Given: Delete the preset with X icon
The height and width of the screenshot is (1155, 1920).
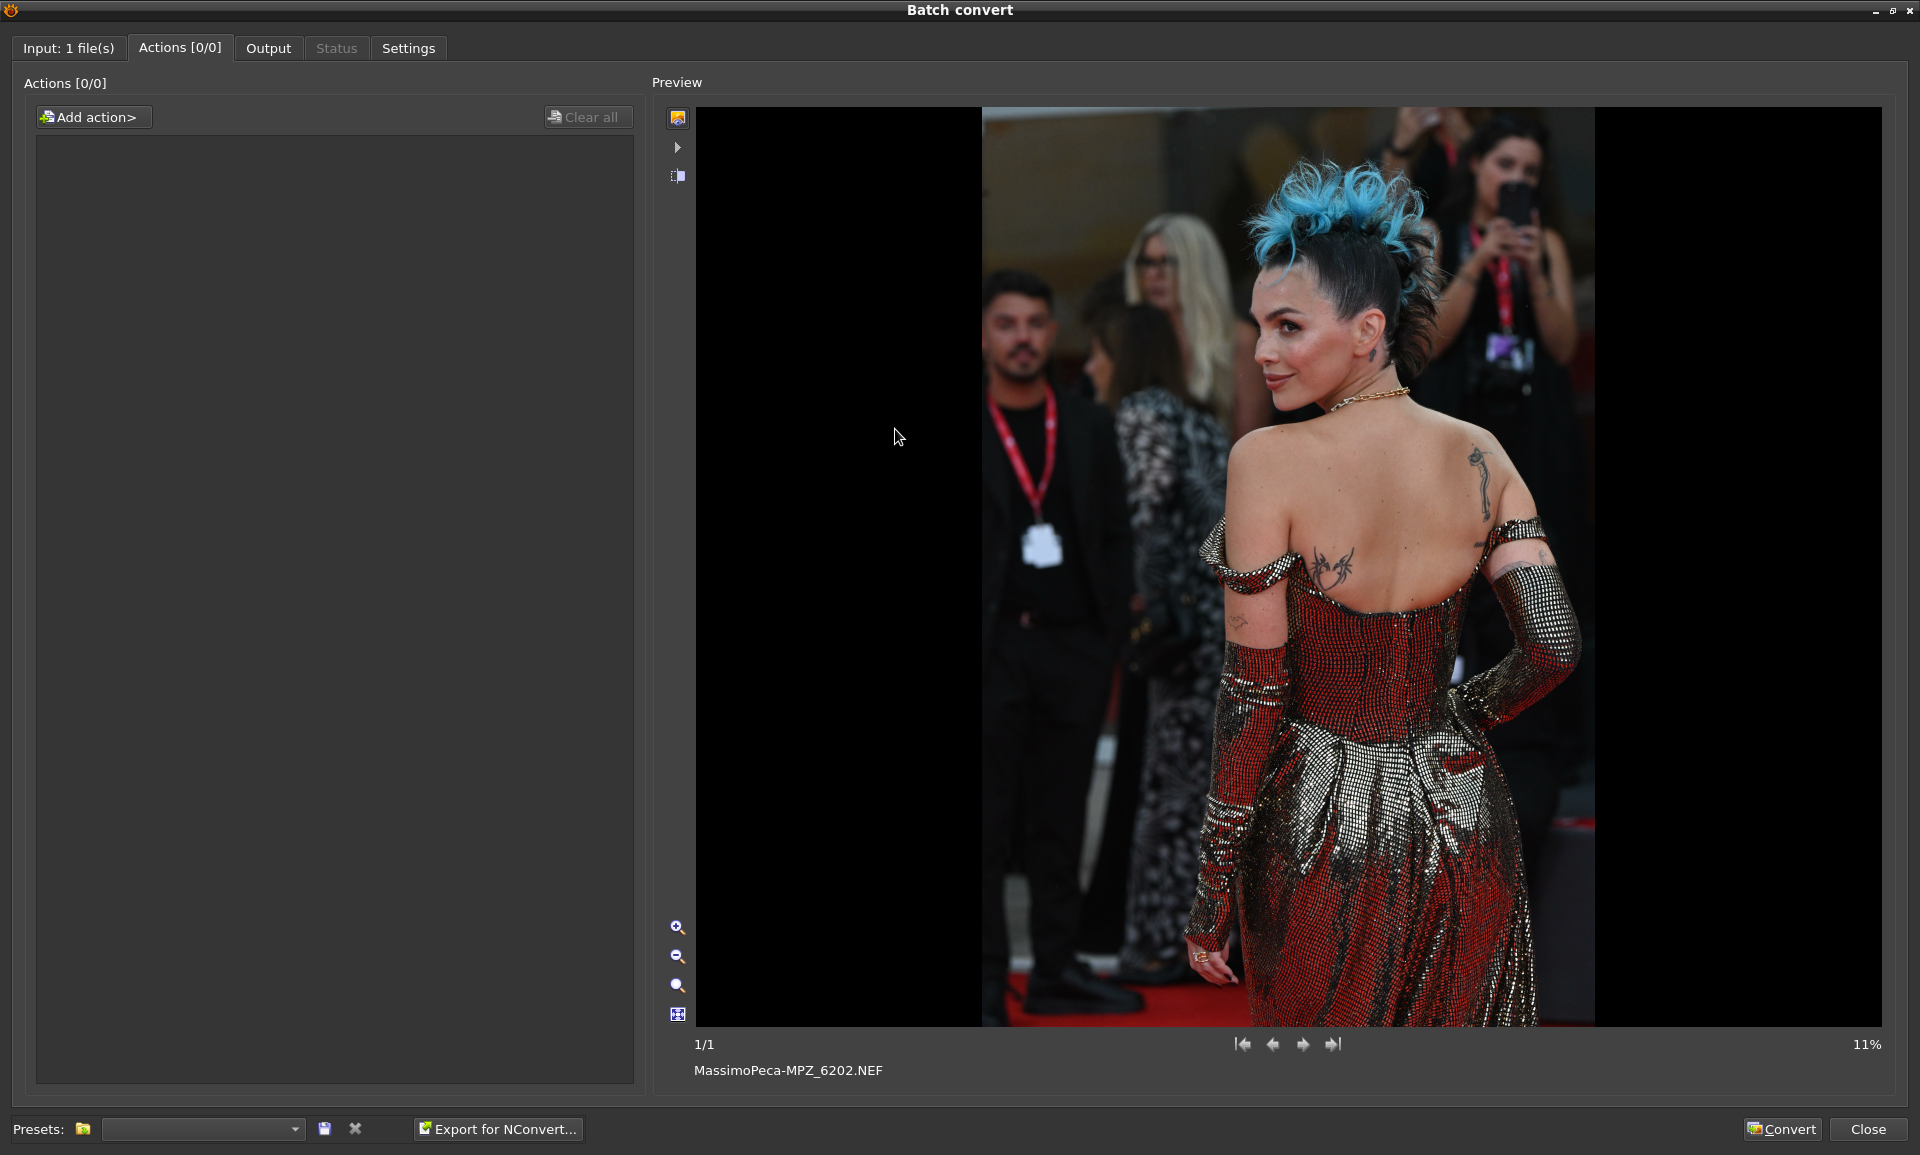Looking at the screenshot, I should coord(355,1129).
